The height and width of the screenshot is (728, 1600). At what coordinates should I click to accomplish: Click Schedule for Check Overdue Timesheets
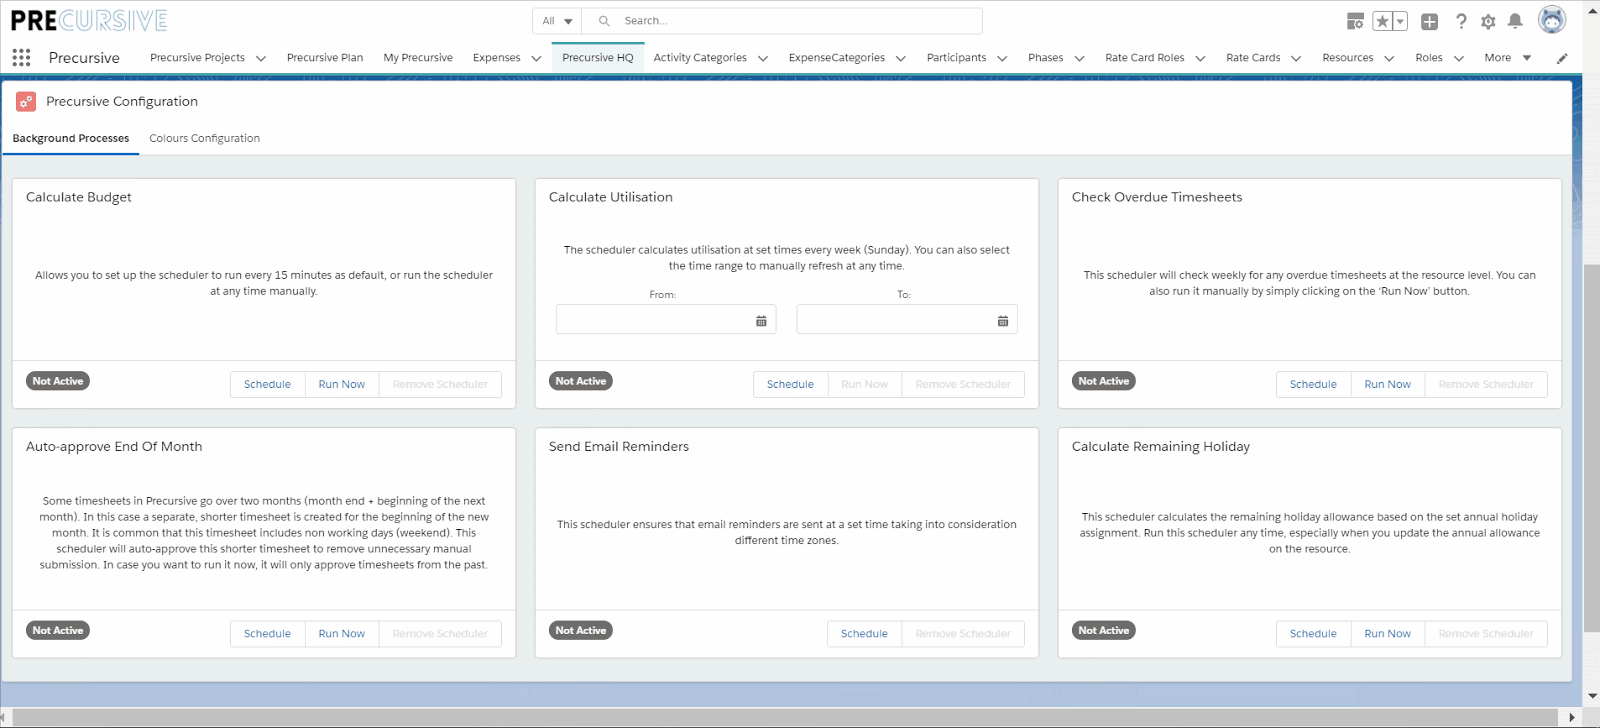(1313, 384)
